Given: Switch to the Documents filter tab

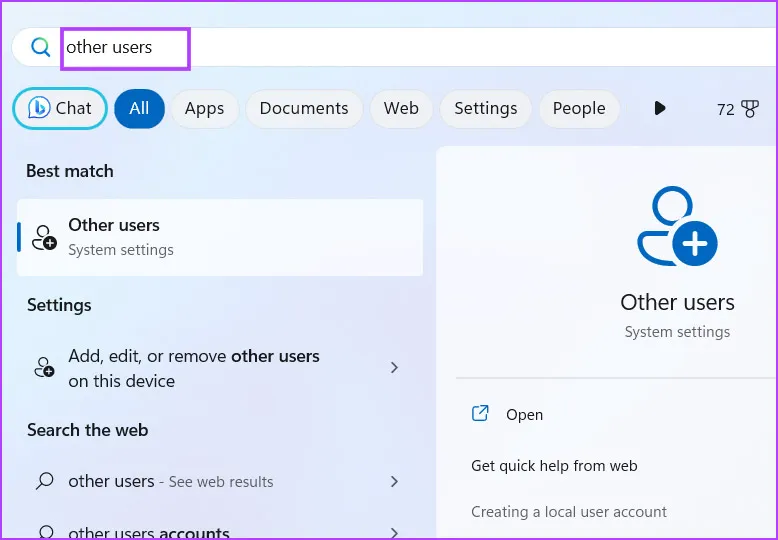Looking at the screenshot, I should coord(304,108).
